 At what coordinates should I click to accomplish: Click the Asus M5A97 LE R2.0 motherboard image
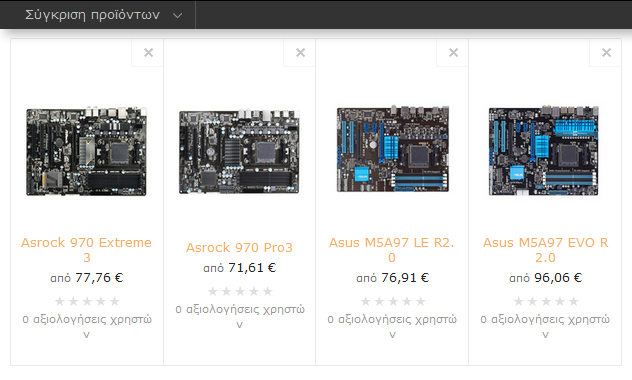(393, 149)
